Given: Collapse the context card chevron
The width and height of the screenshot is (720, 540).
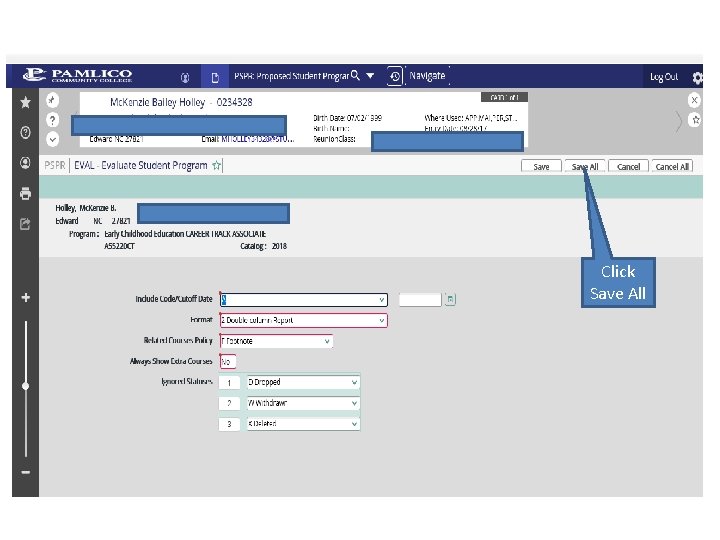Looking at the screenshot, I should [x=53, y=139].
